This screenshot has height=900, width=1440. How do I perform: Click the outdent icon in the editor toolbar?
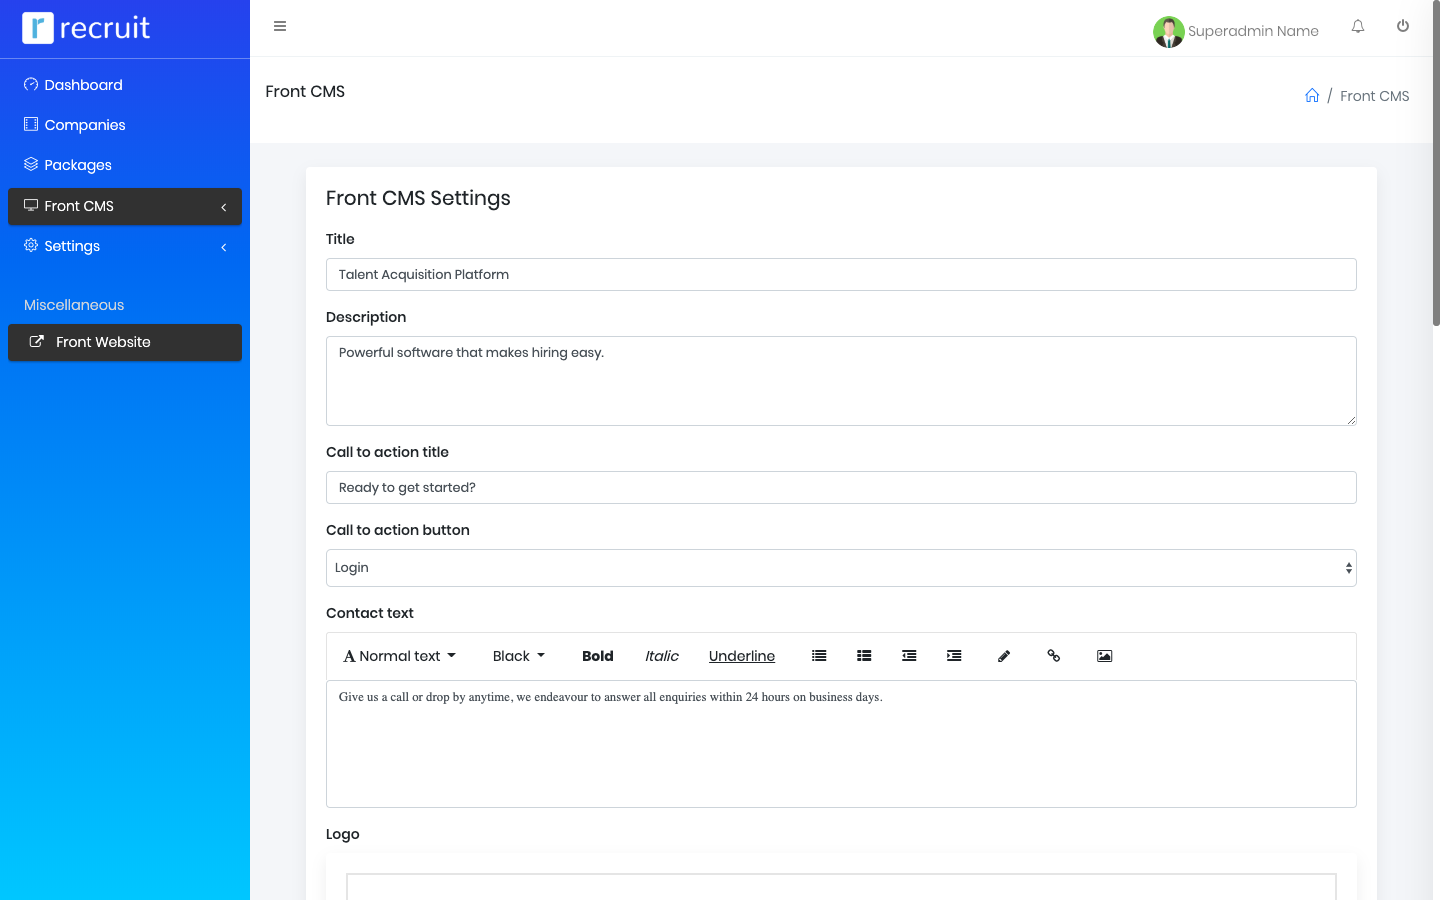(x=909, y=656)
